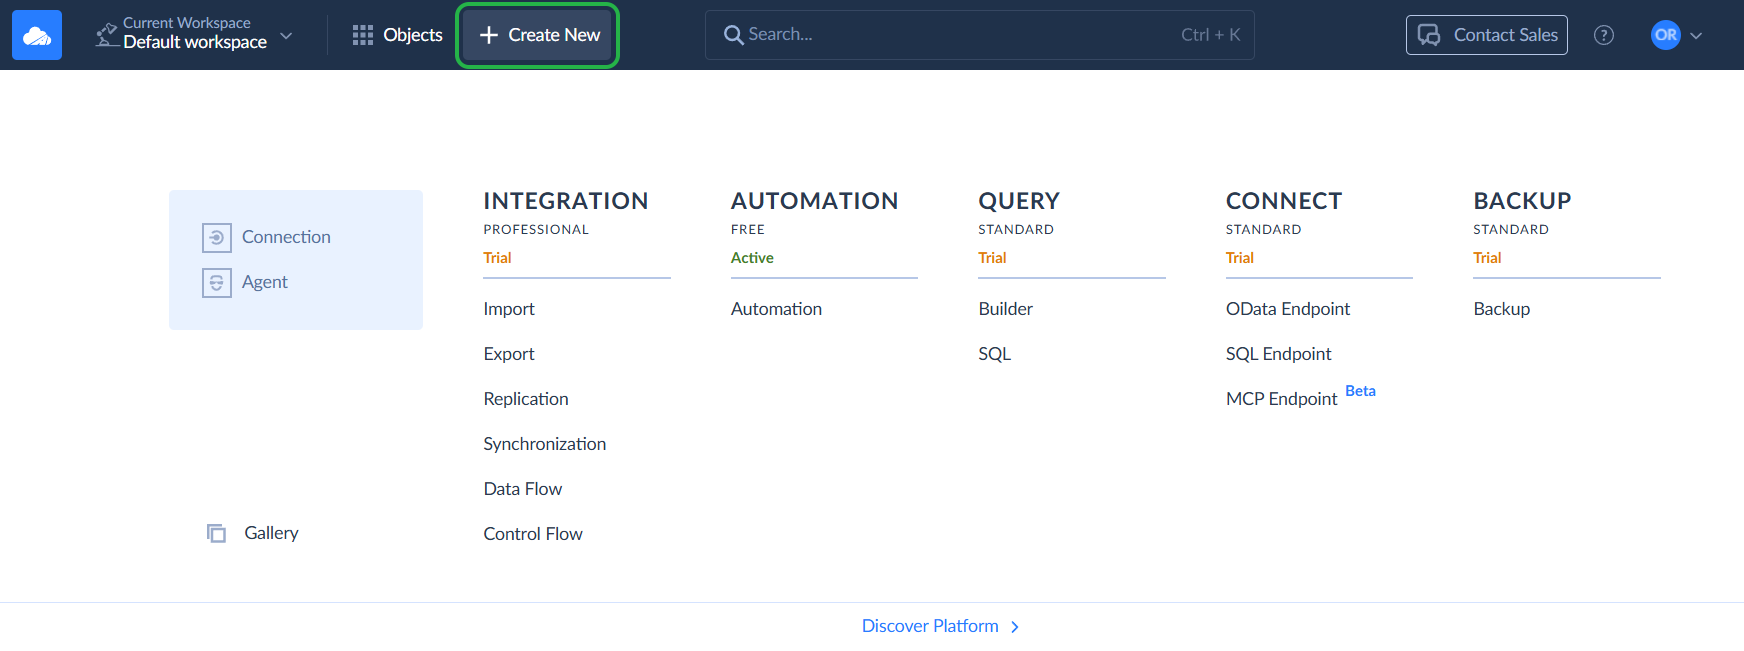Click the Trial label under Query
Screen dimensions: 1744x651
point(993,258)
